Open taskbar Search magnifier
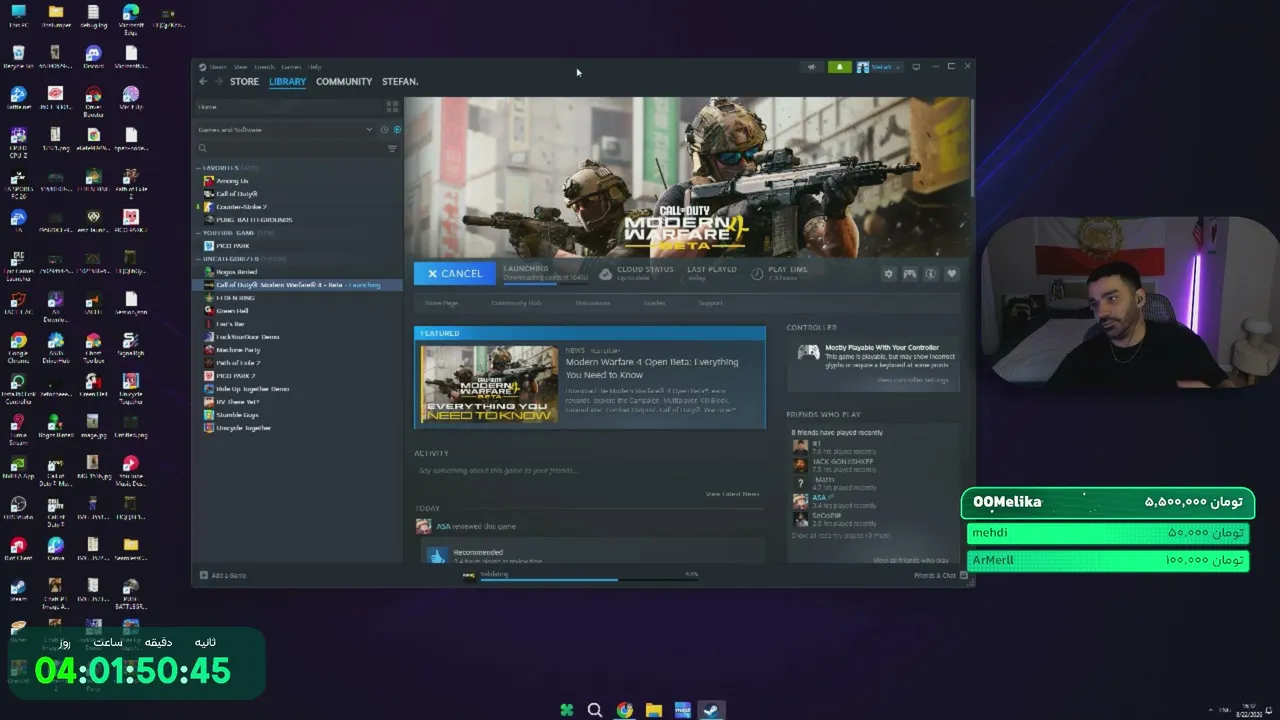The width and height of the screenshot is (1280, 720). 595,710
